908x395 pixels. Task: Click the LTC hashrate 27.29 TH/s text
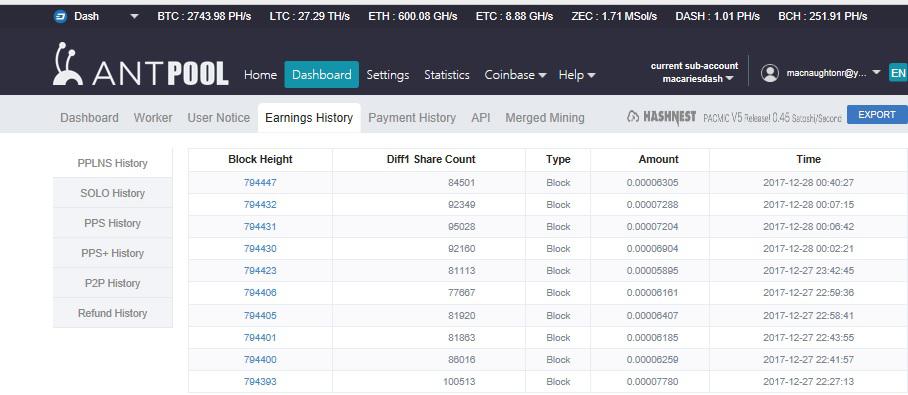coord(309,16)
